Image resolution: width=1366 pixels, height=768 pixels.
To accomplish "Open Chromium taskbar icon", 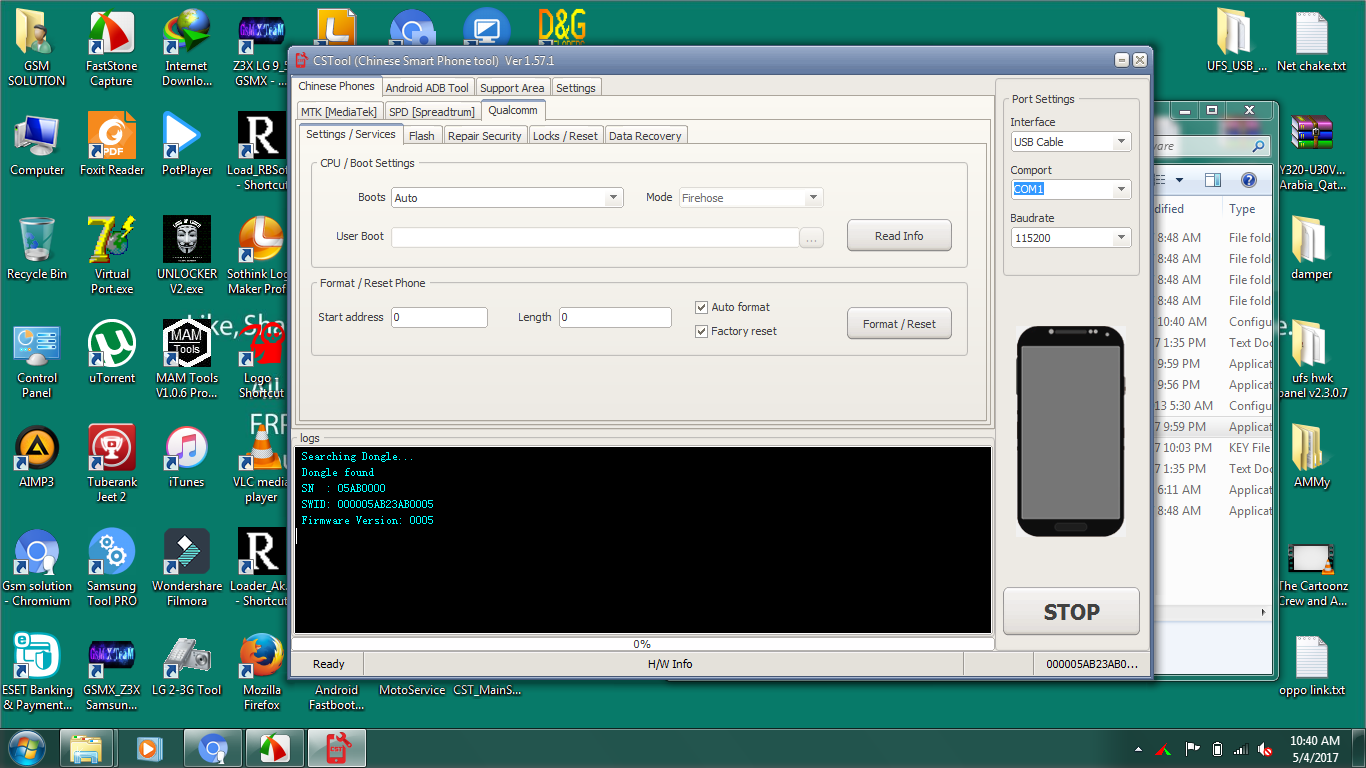I will [x=212, y=748].
